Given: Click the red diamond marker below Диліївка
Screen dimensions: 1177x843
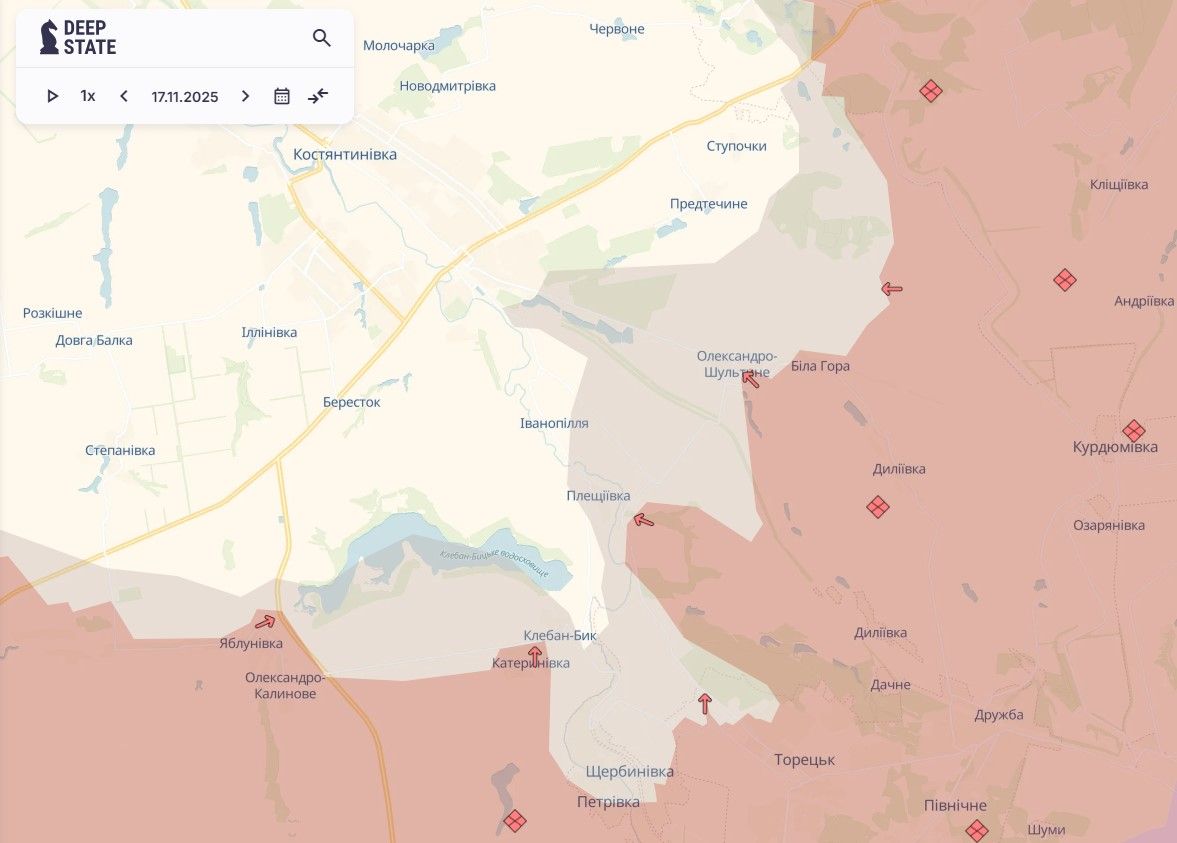Looking at the screenshot, I should [878, 507].
